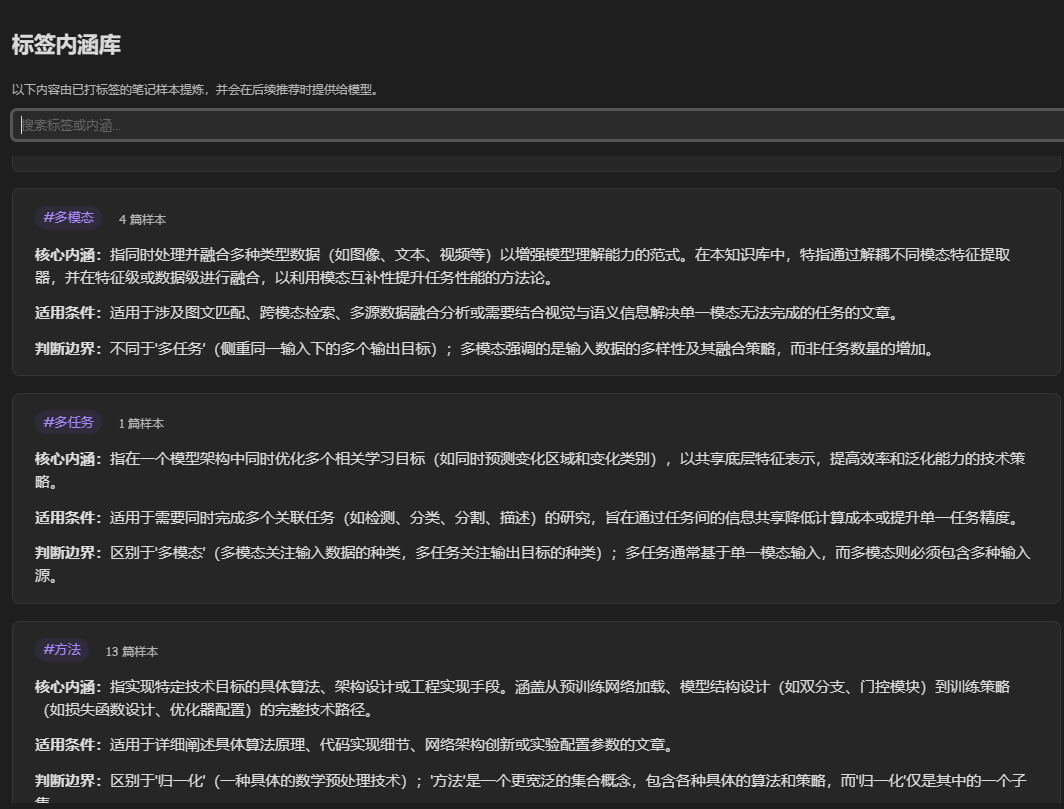The image size is (1064, 809).
Task: Click 核心内涵 label in #多任务 card
Action: [x=68, y=459]
